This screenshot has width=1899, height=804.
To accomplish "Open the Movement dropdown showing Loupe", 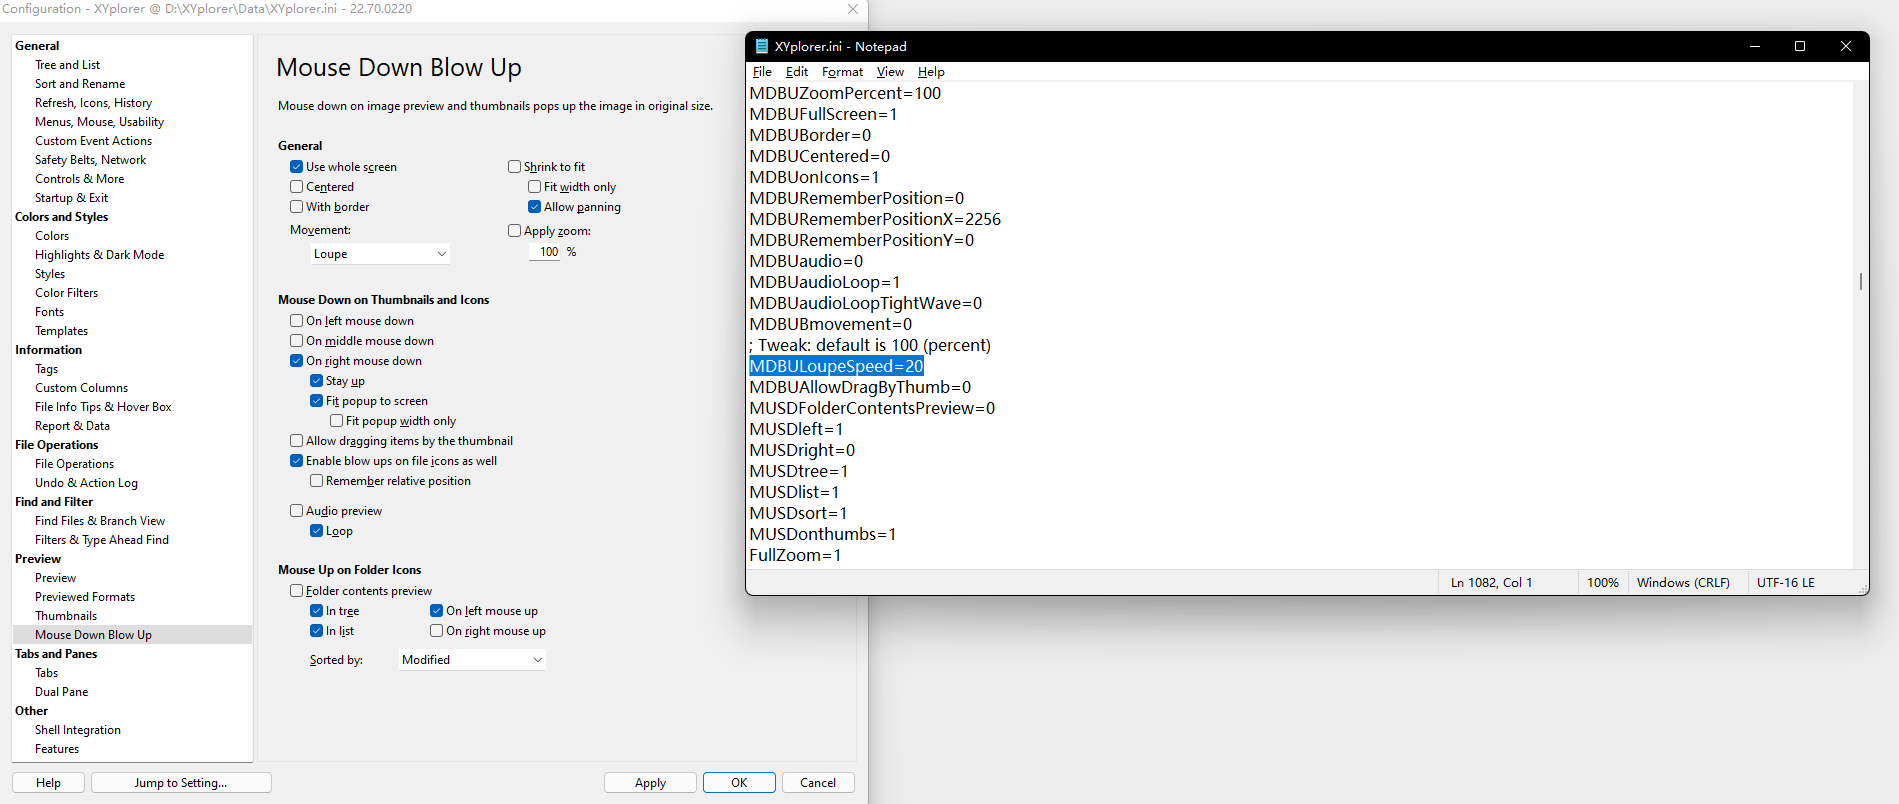I will [x=380, y=254].
